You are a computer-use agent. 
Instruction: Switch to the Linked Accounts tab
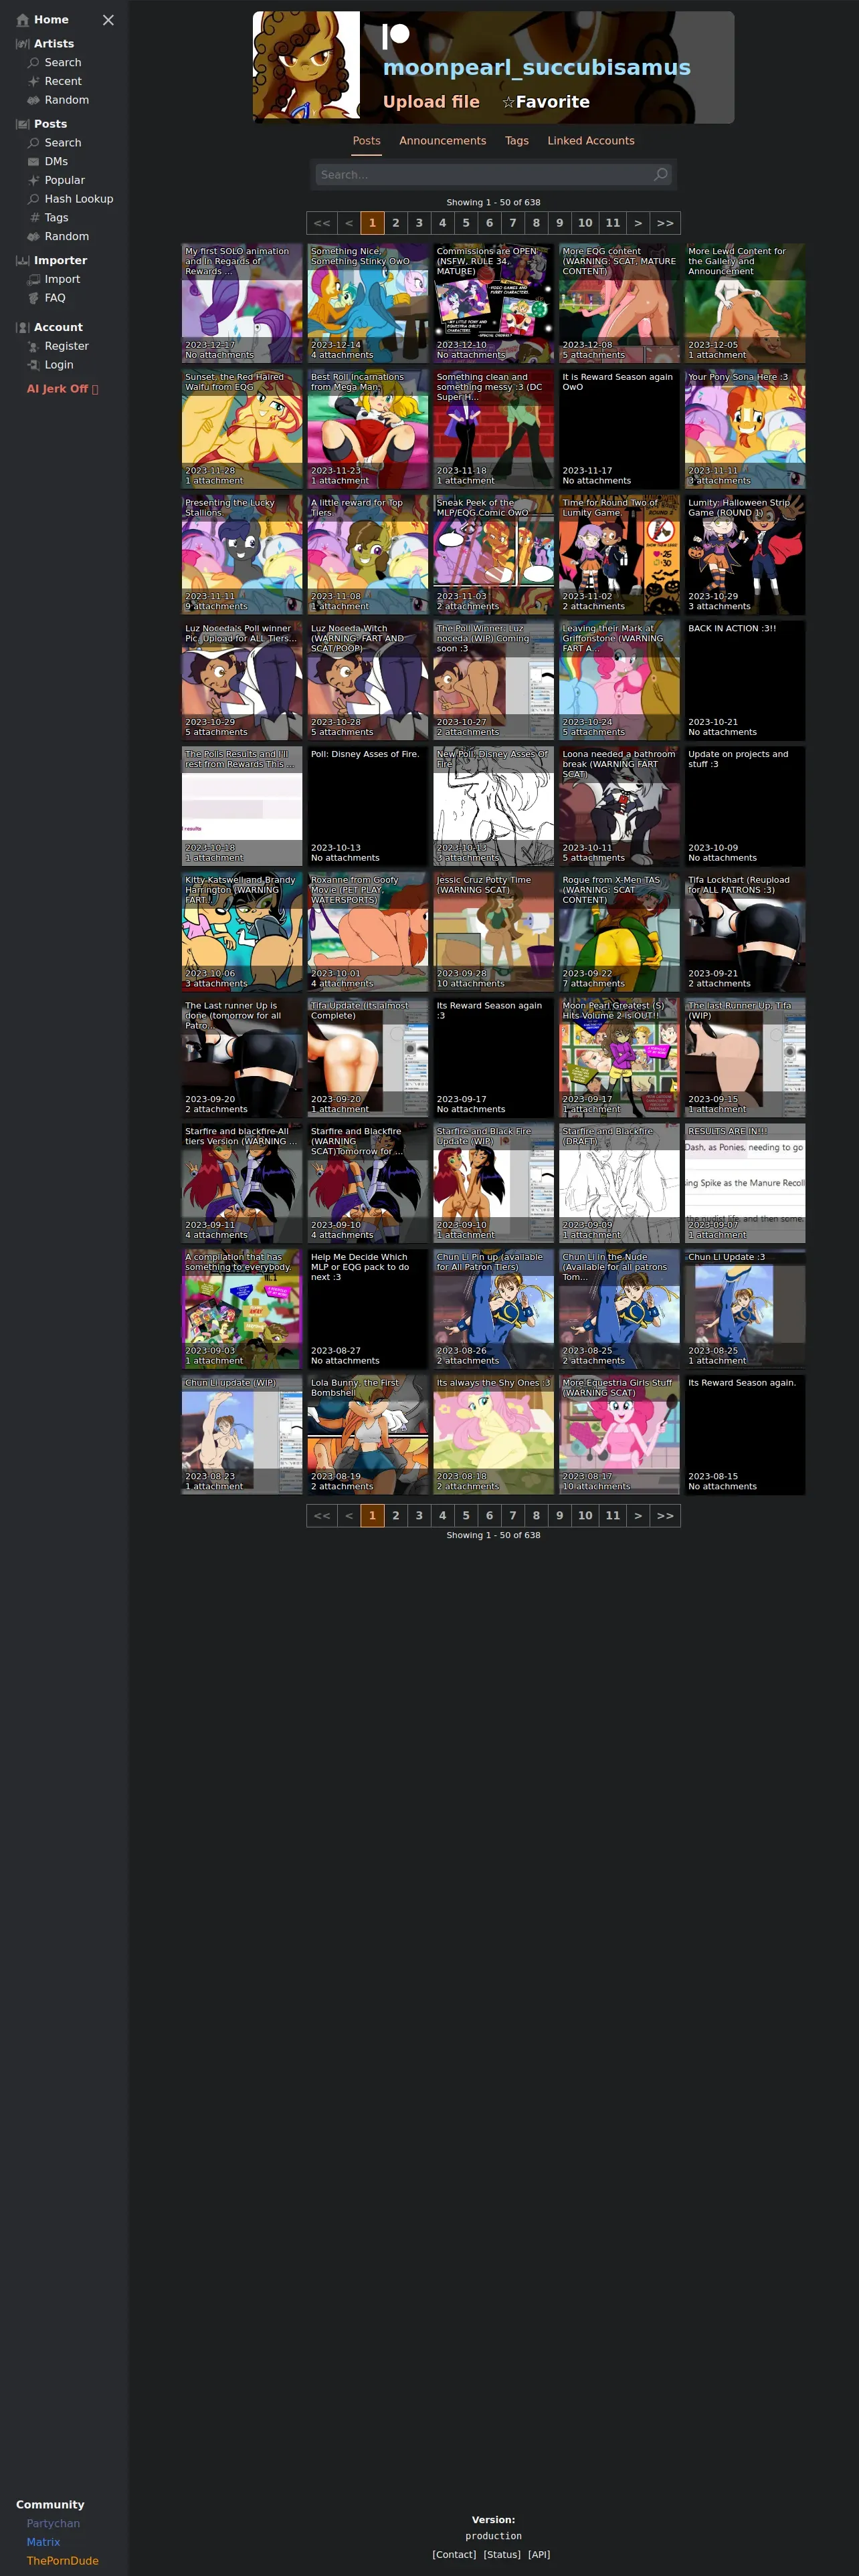coord(591,141)
